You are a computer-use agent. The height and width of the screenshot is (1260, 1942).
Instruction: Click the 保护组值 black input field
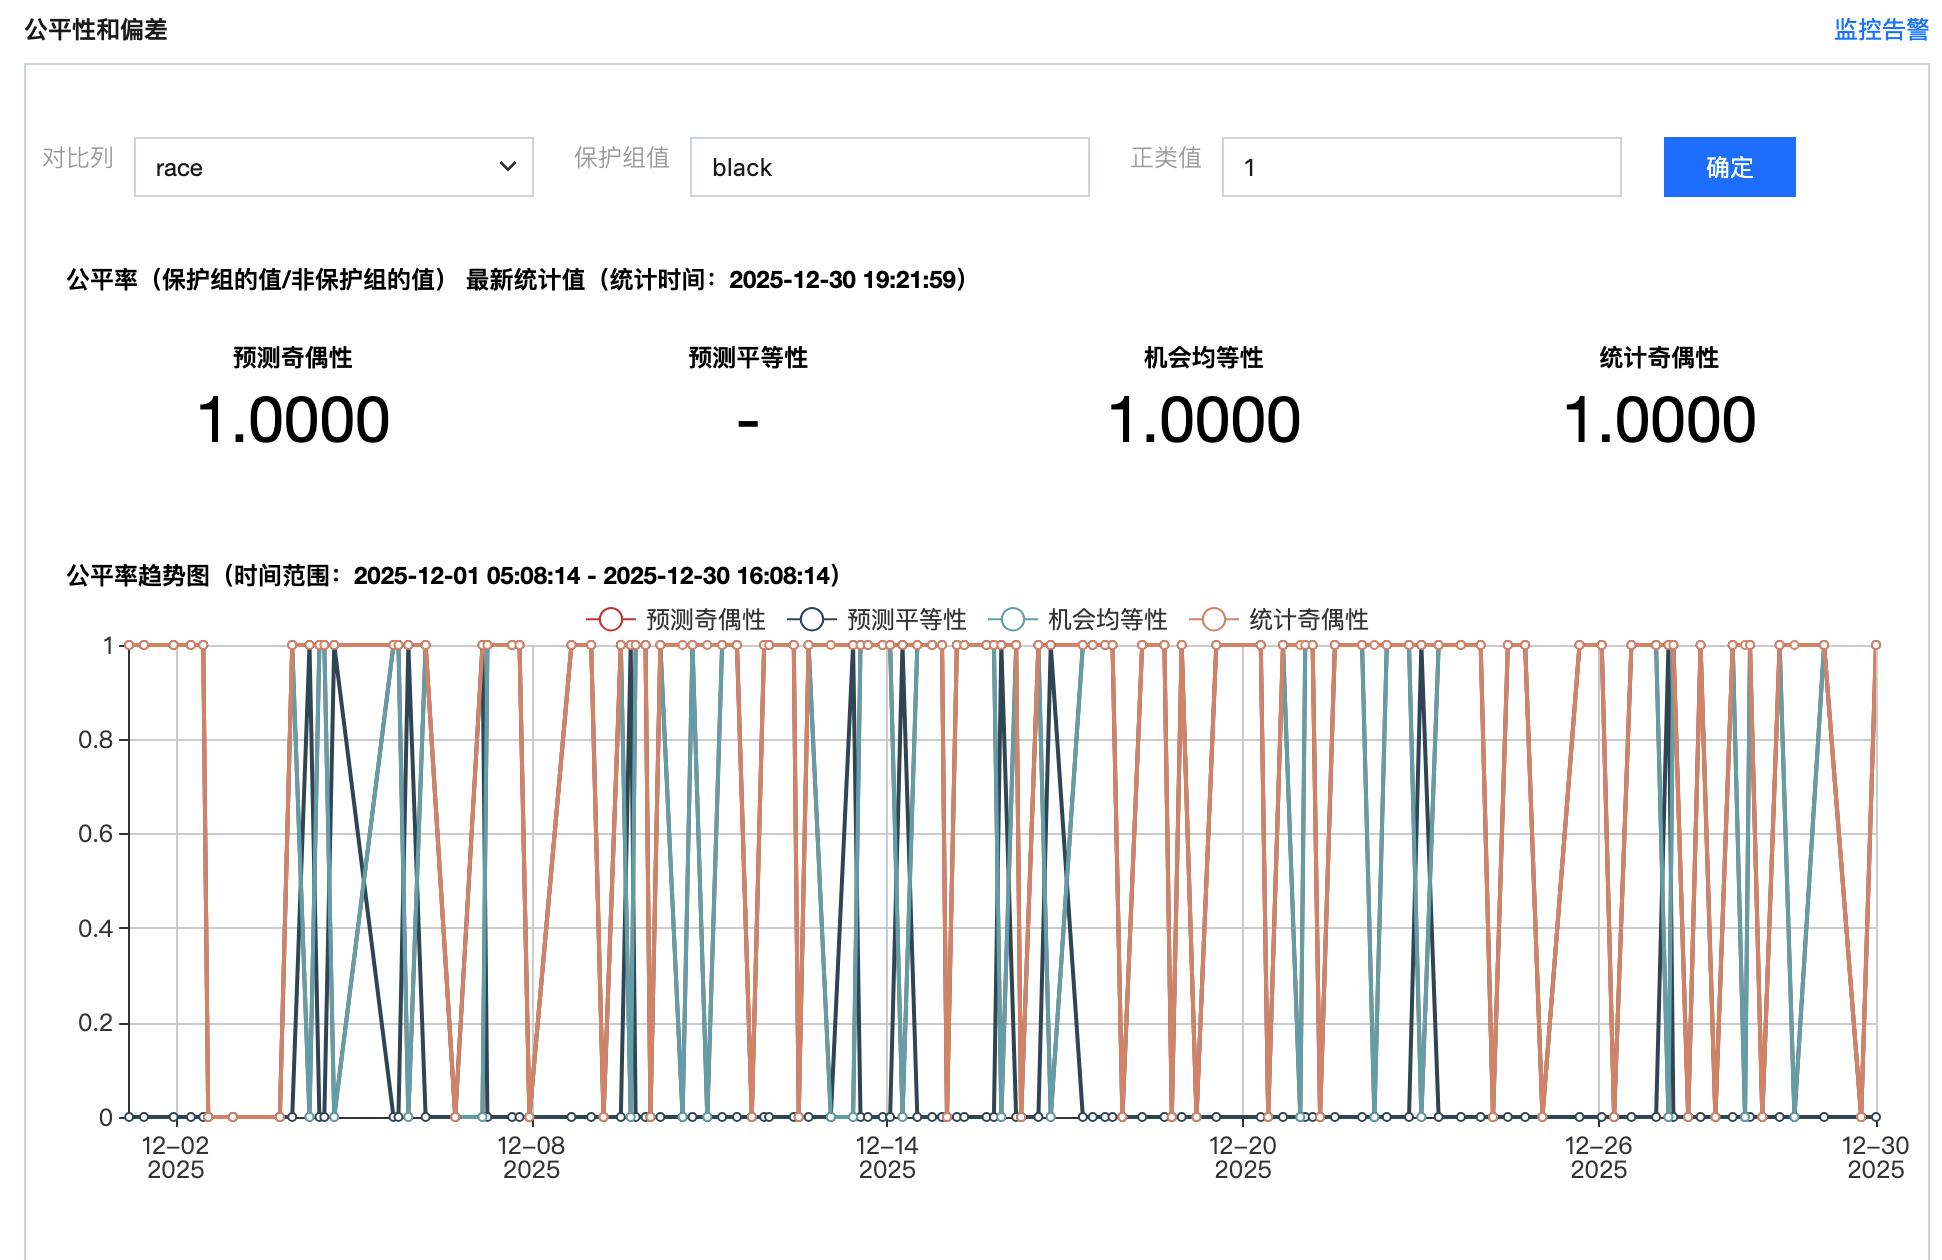[888, 167]
